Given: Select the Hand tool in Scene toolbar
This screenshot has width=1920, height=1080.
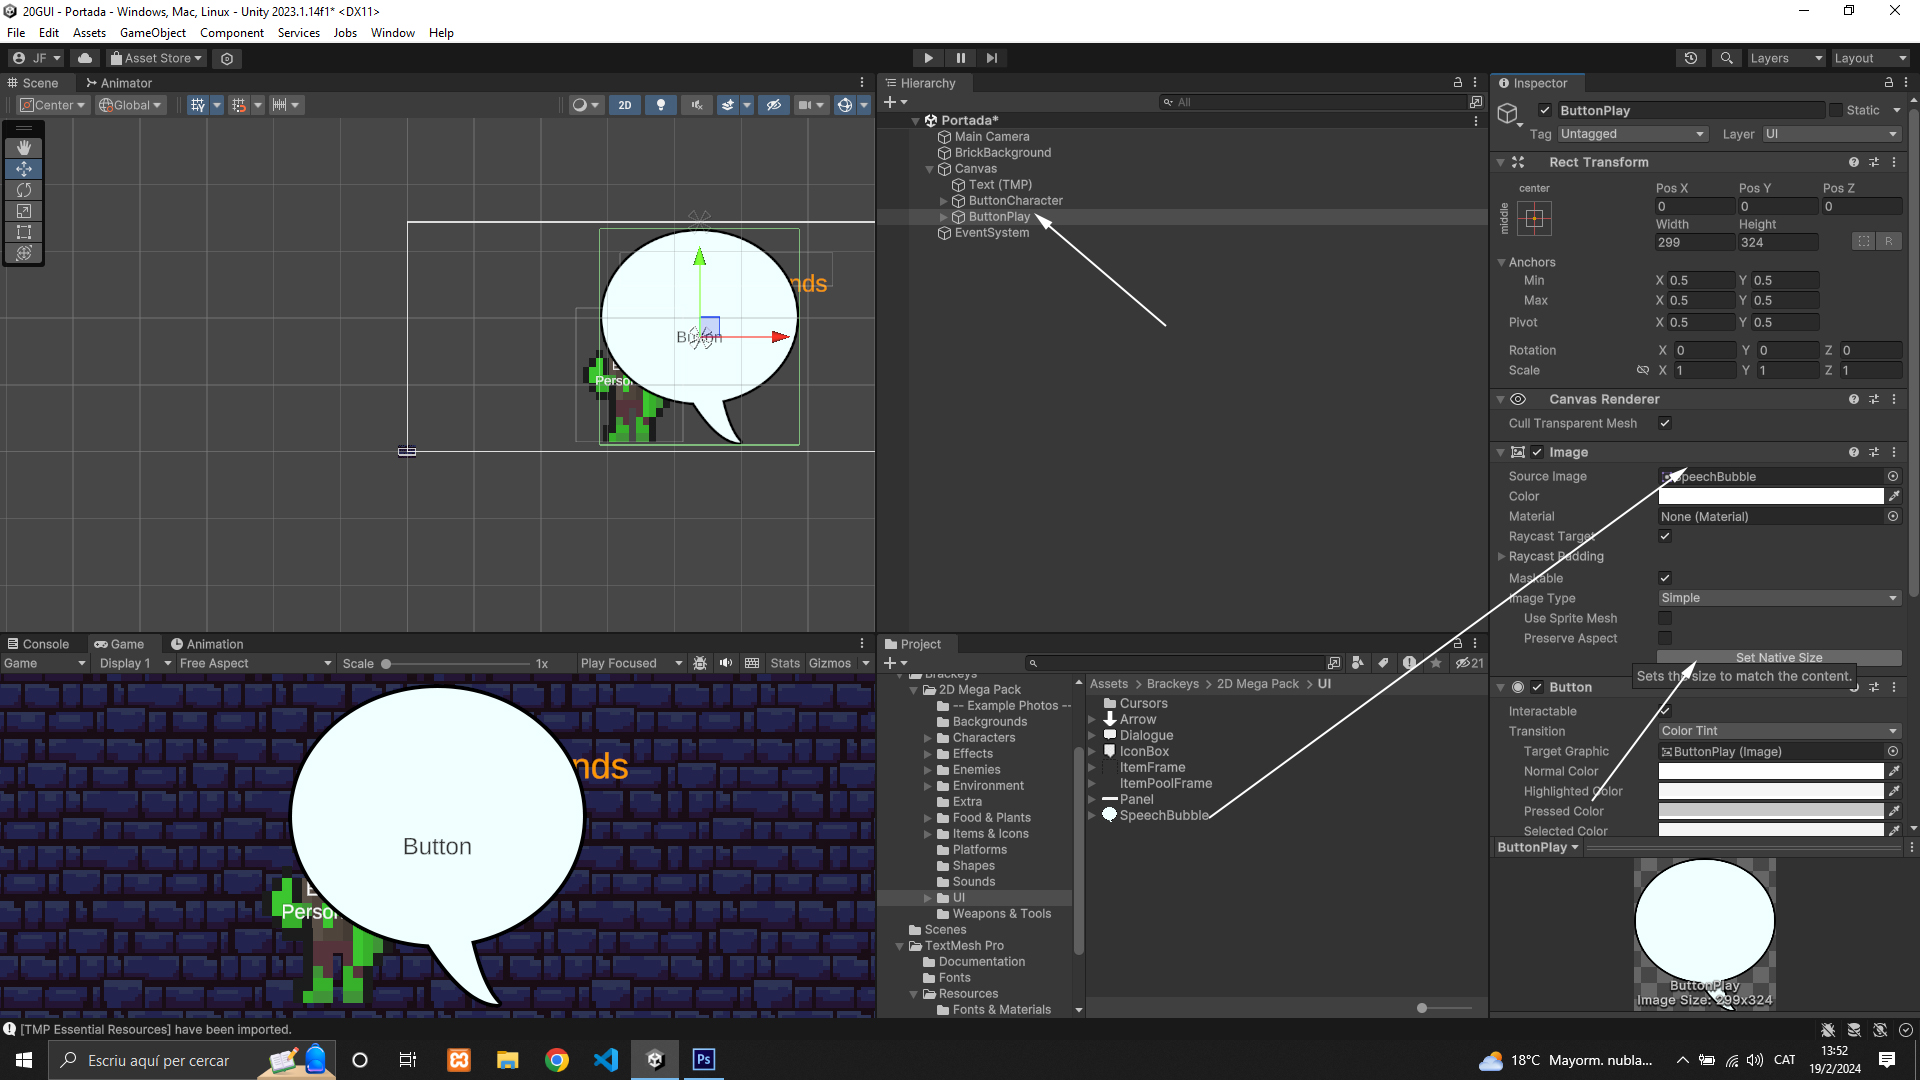Looking at the screenshot, I should [24, 148].
